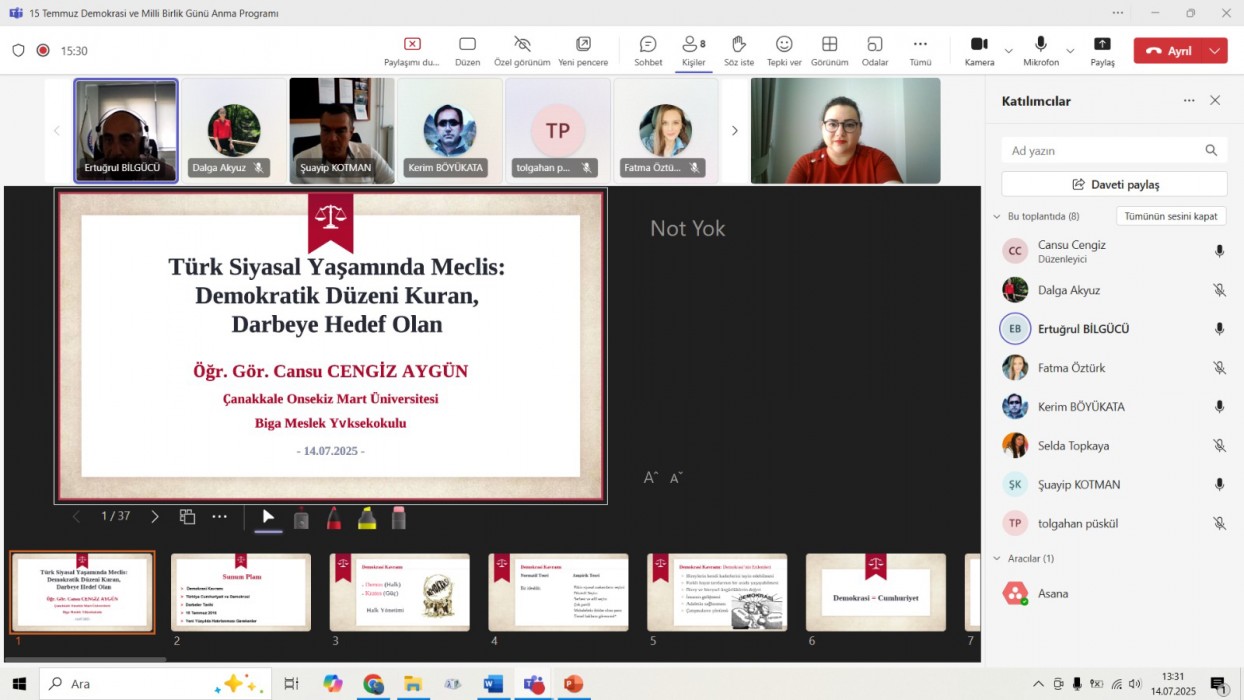Select the pink eraser tool
The height and width of the screenshot is (700, 1244).
(399, 518)
